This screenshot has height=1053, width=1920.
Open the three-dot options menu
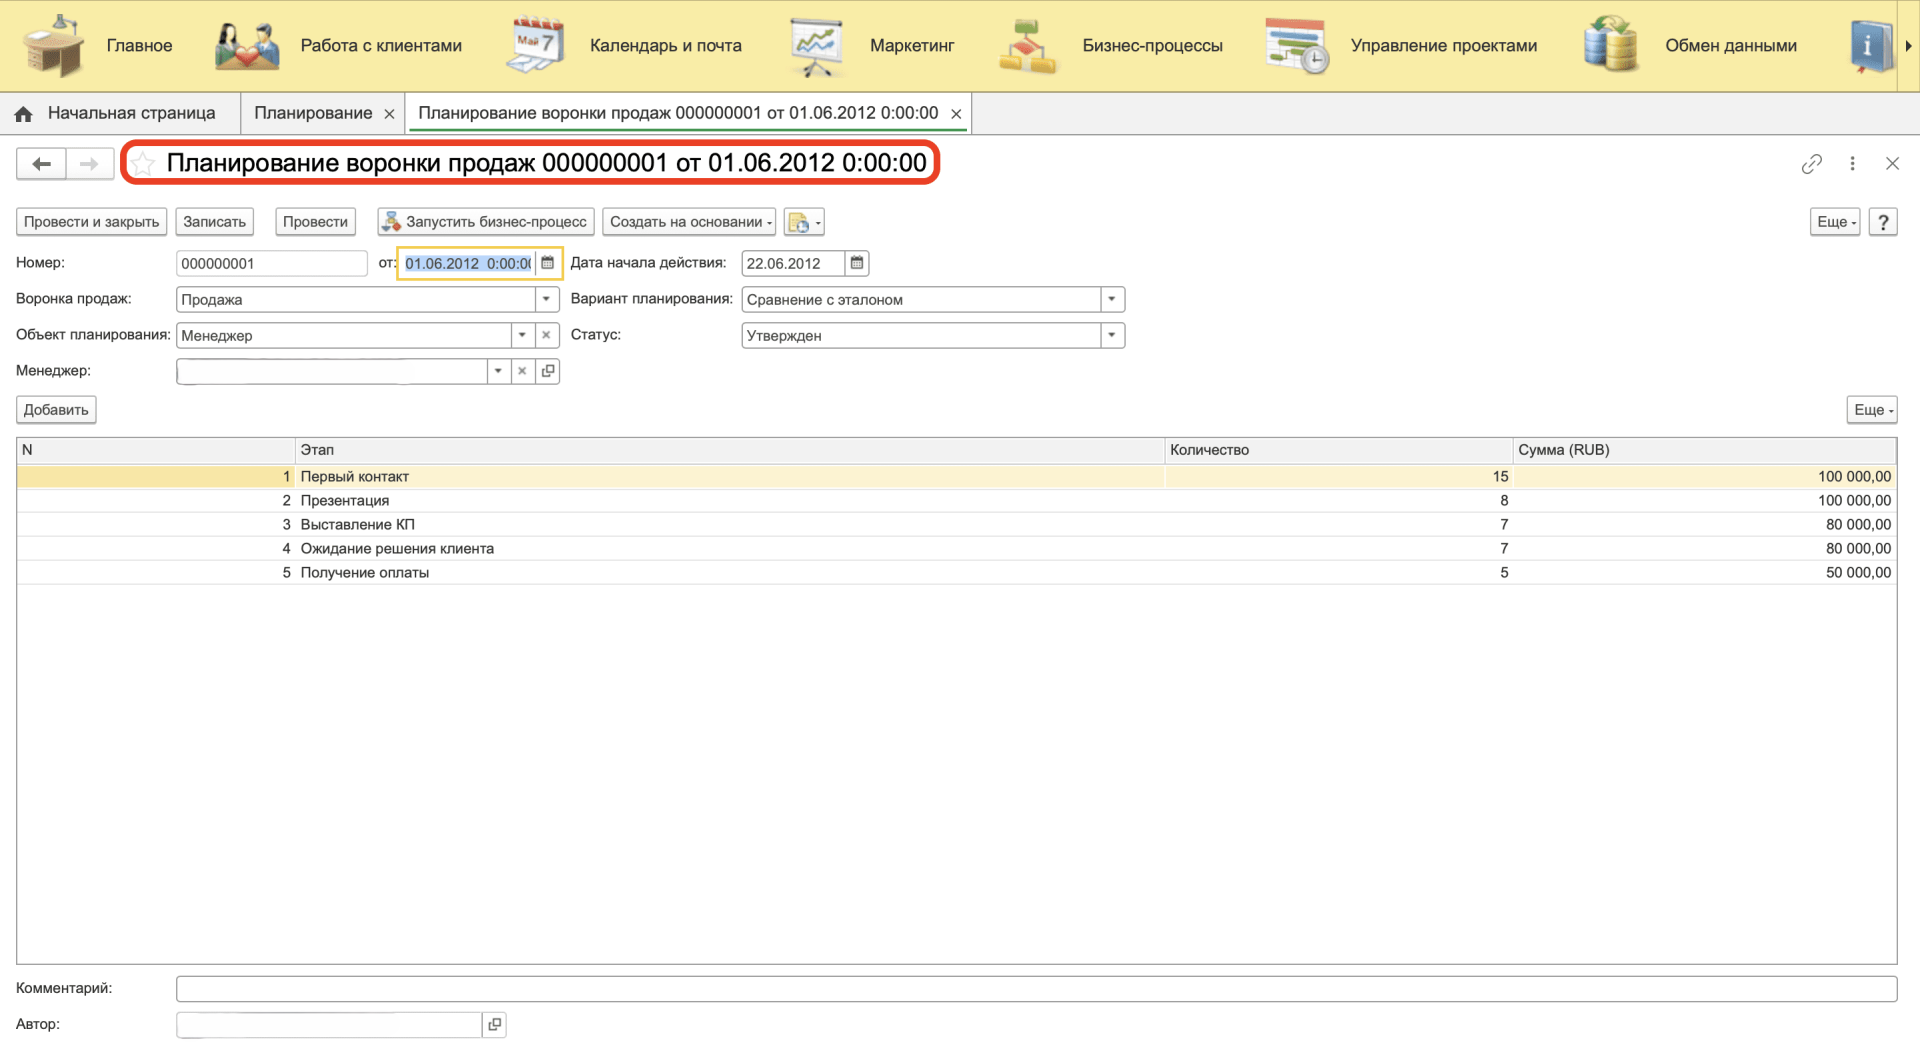pyautogui.click(x=1852, y=164)
